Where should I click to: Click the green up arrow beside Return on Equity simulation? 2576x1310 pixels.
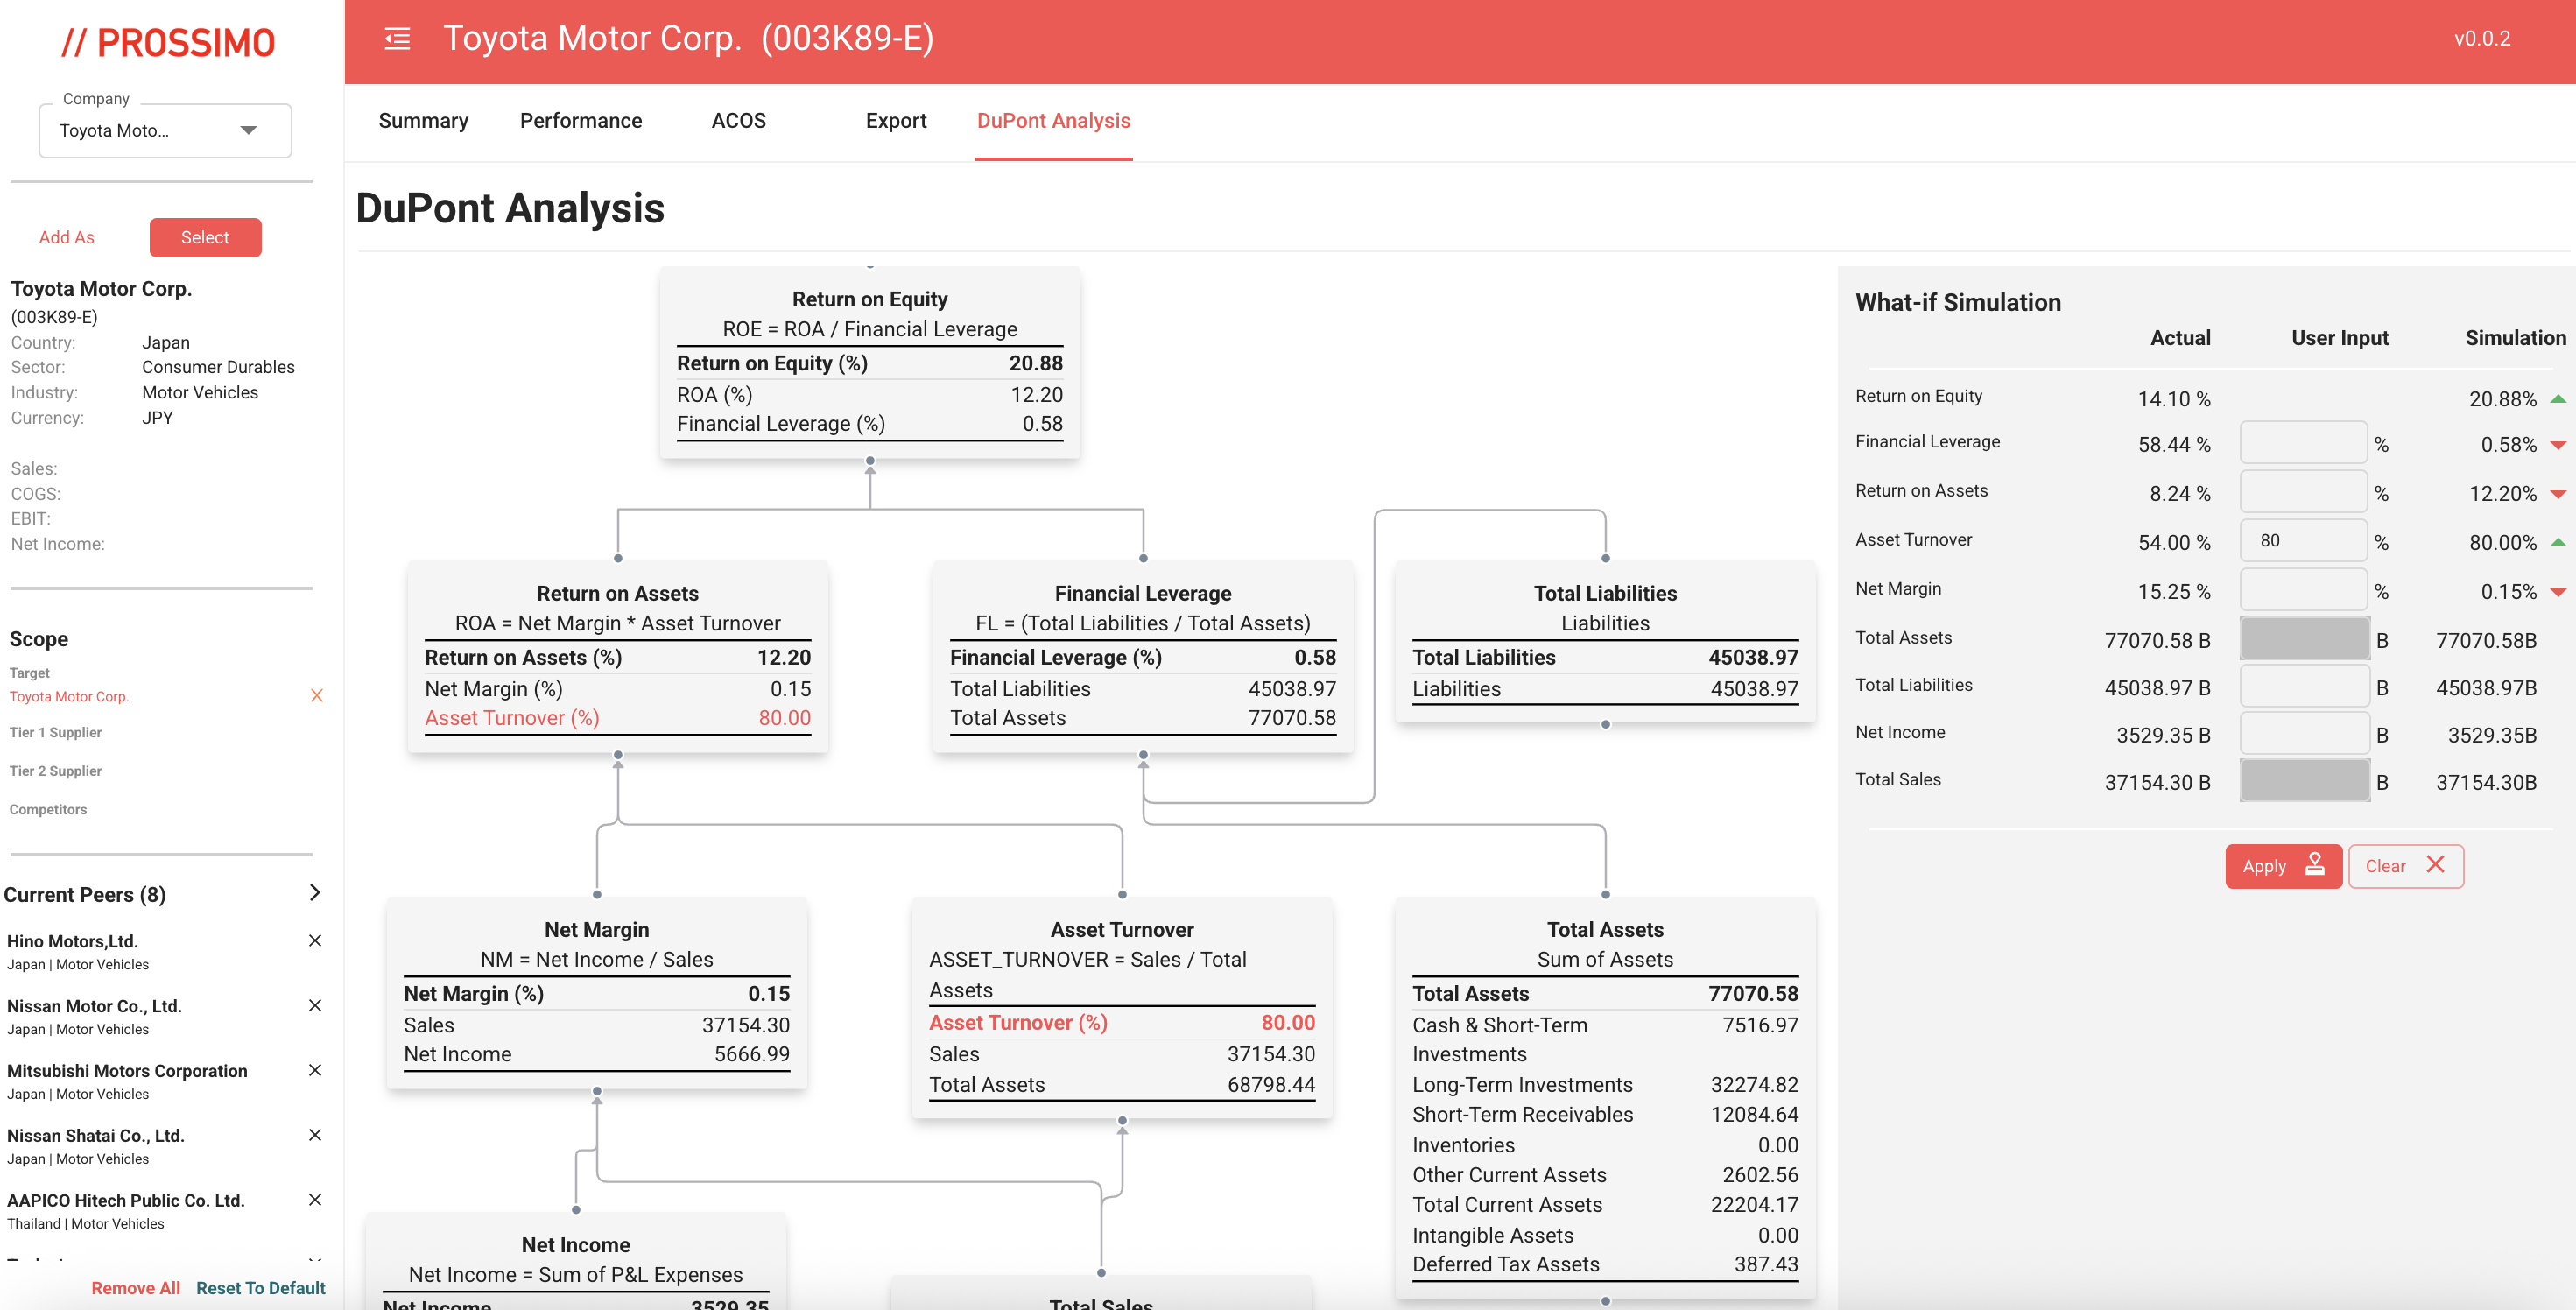[x=2557, y=399]
